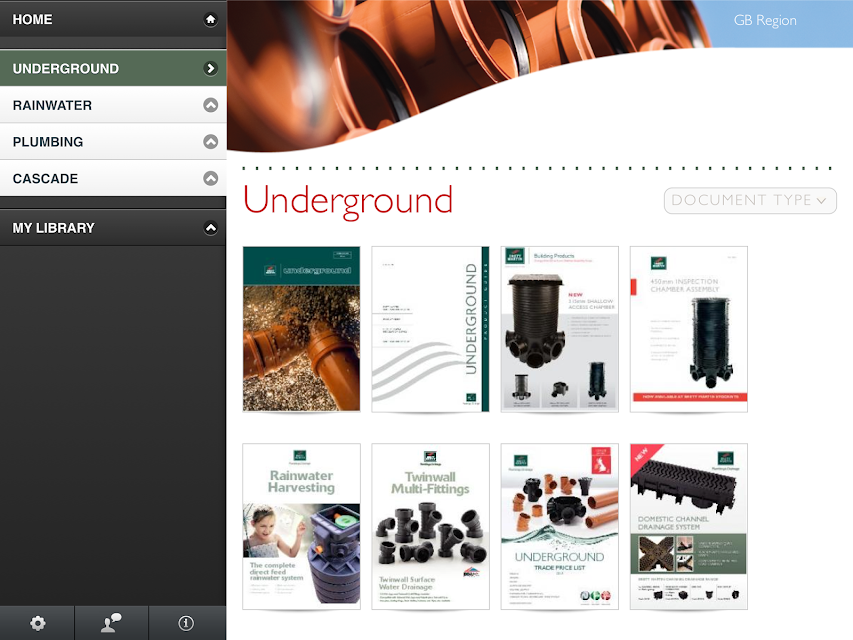Open the settings gear icon
Image resolution: width=853 pixels, height=640 pixels.
(x=38, y=623)
